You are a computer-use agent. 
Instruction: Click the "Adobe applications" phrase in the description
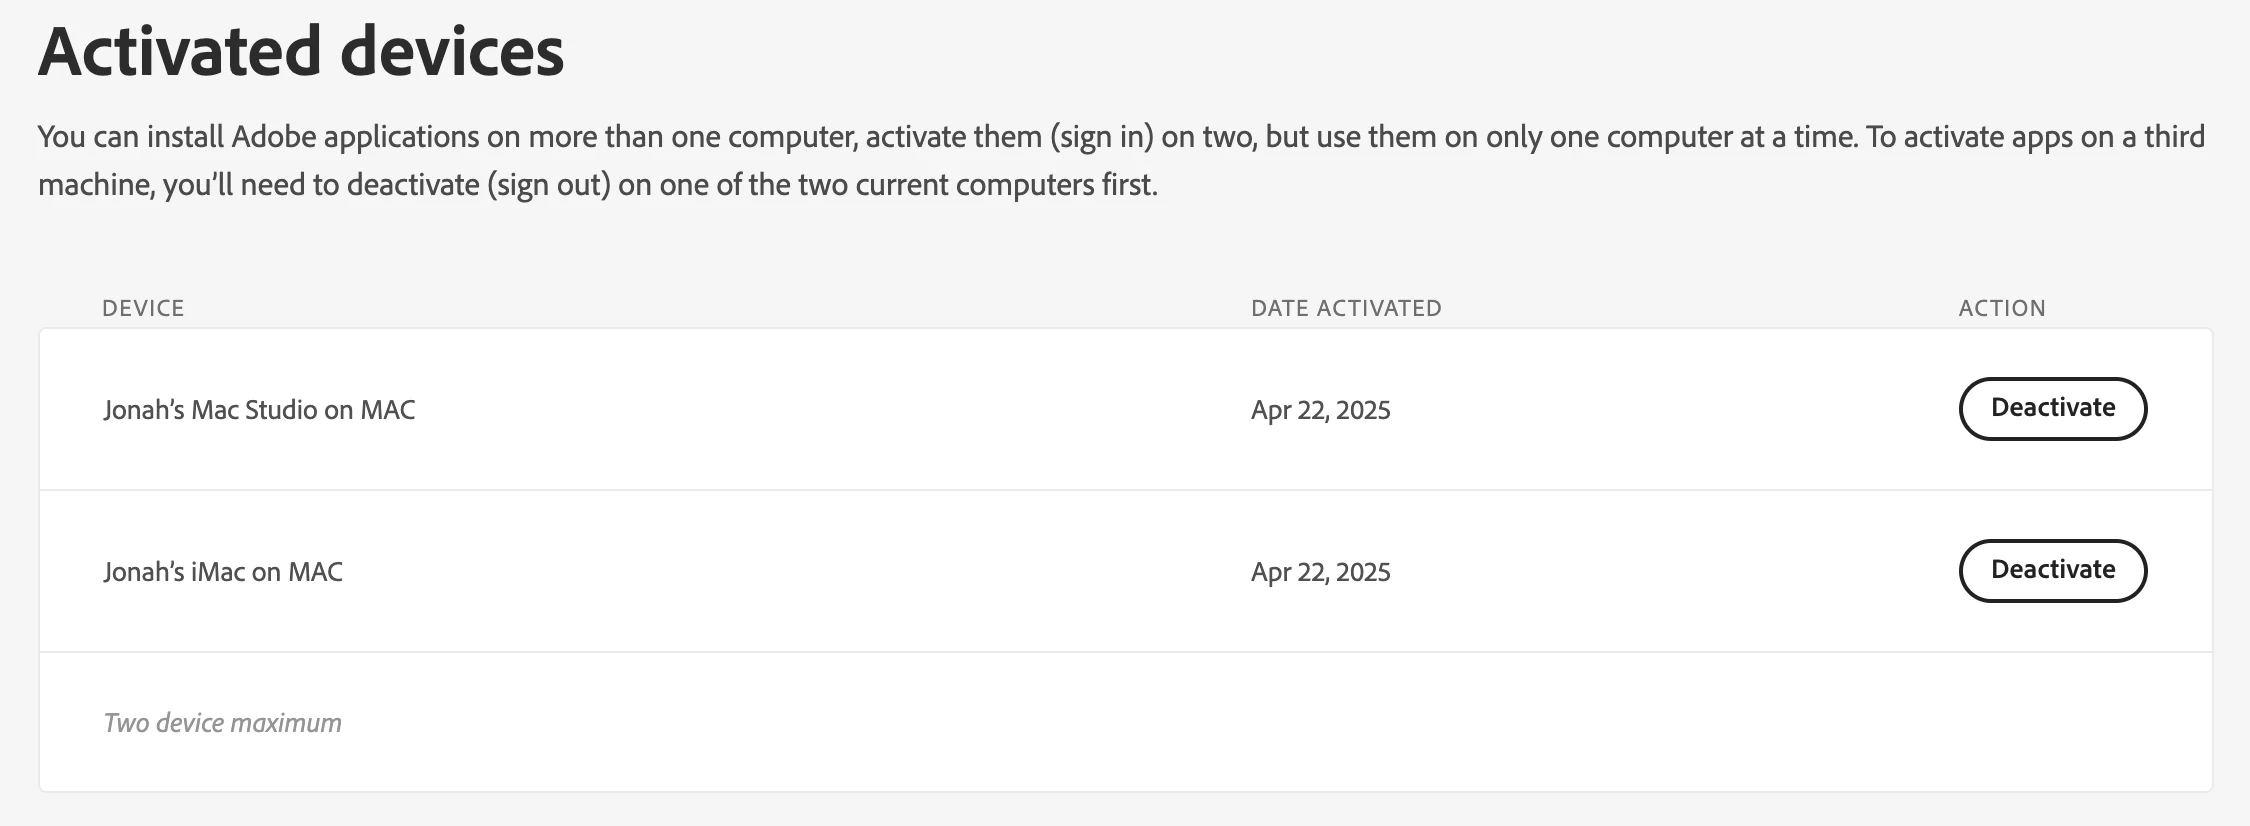coord(355,137)
